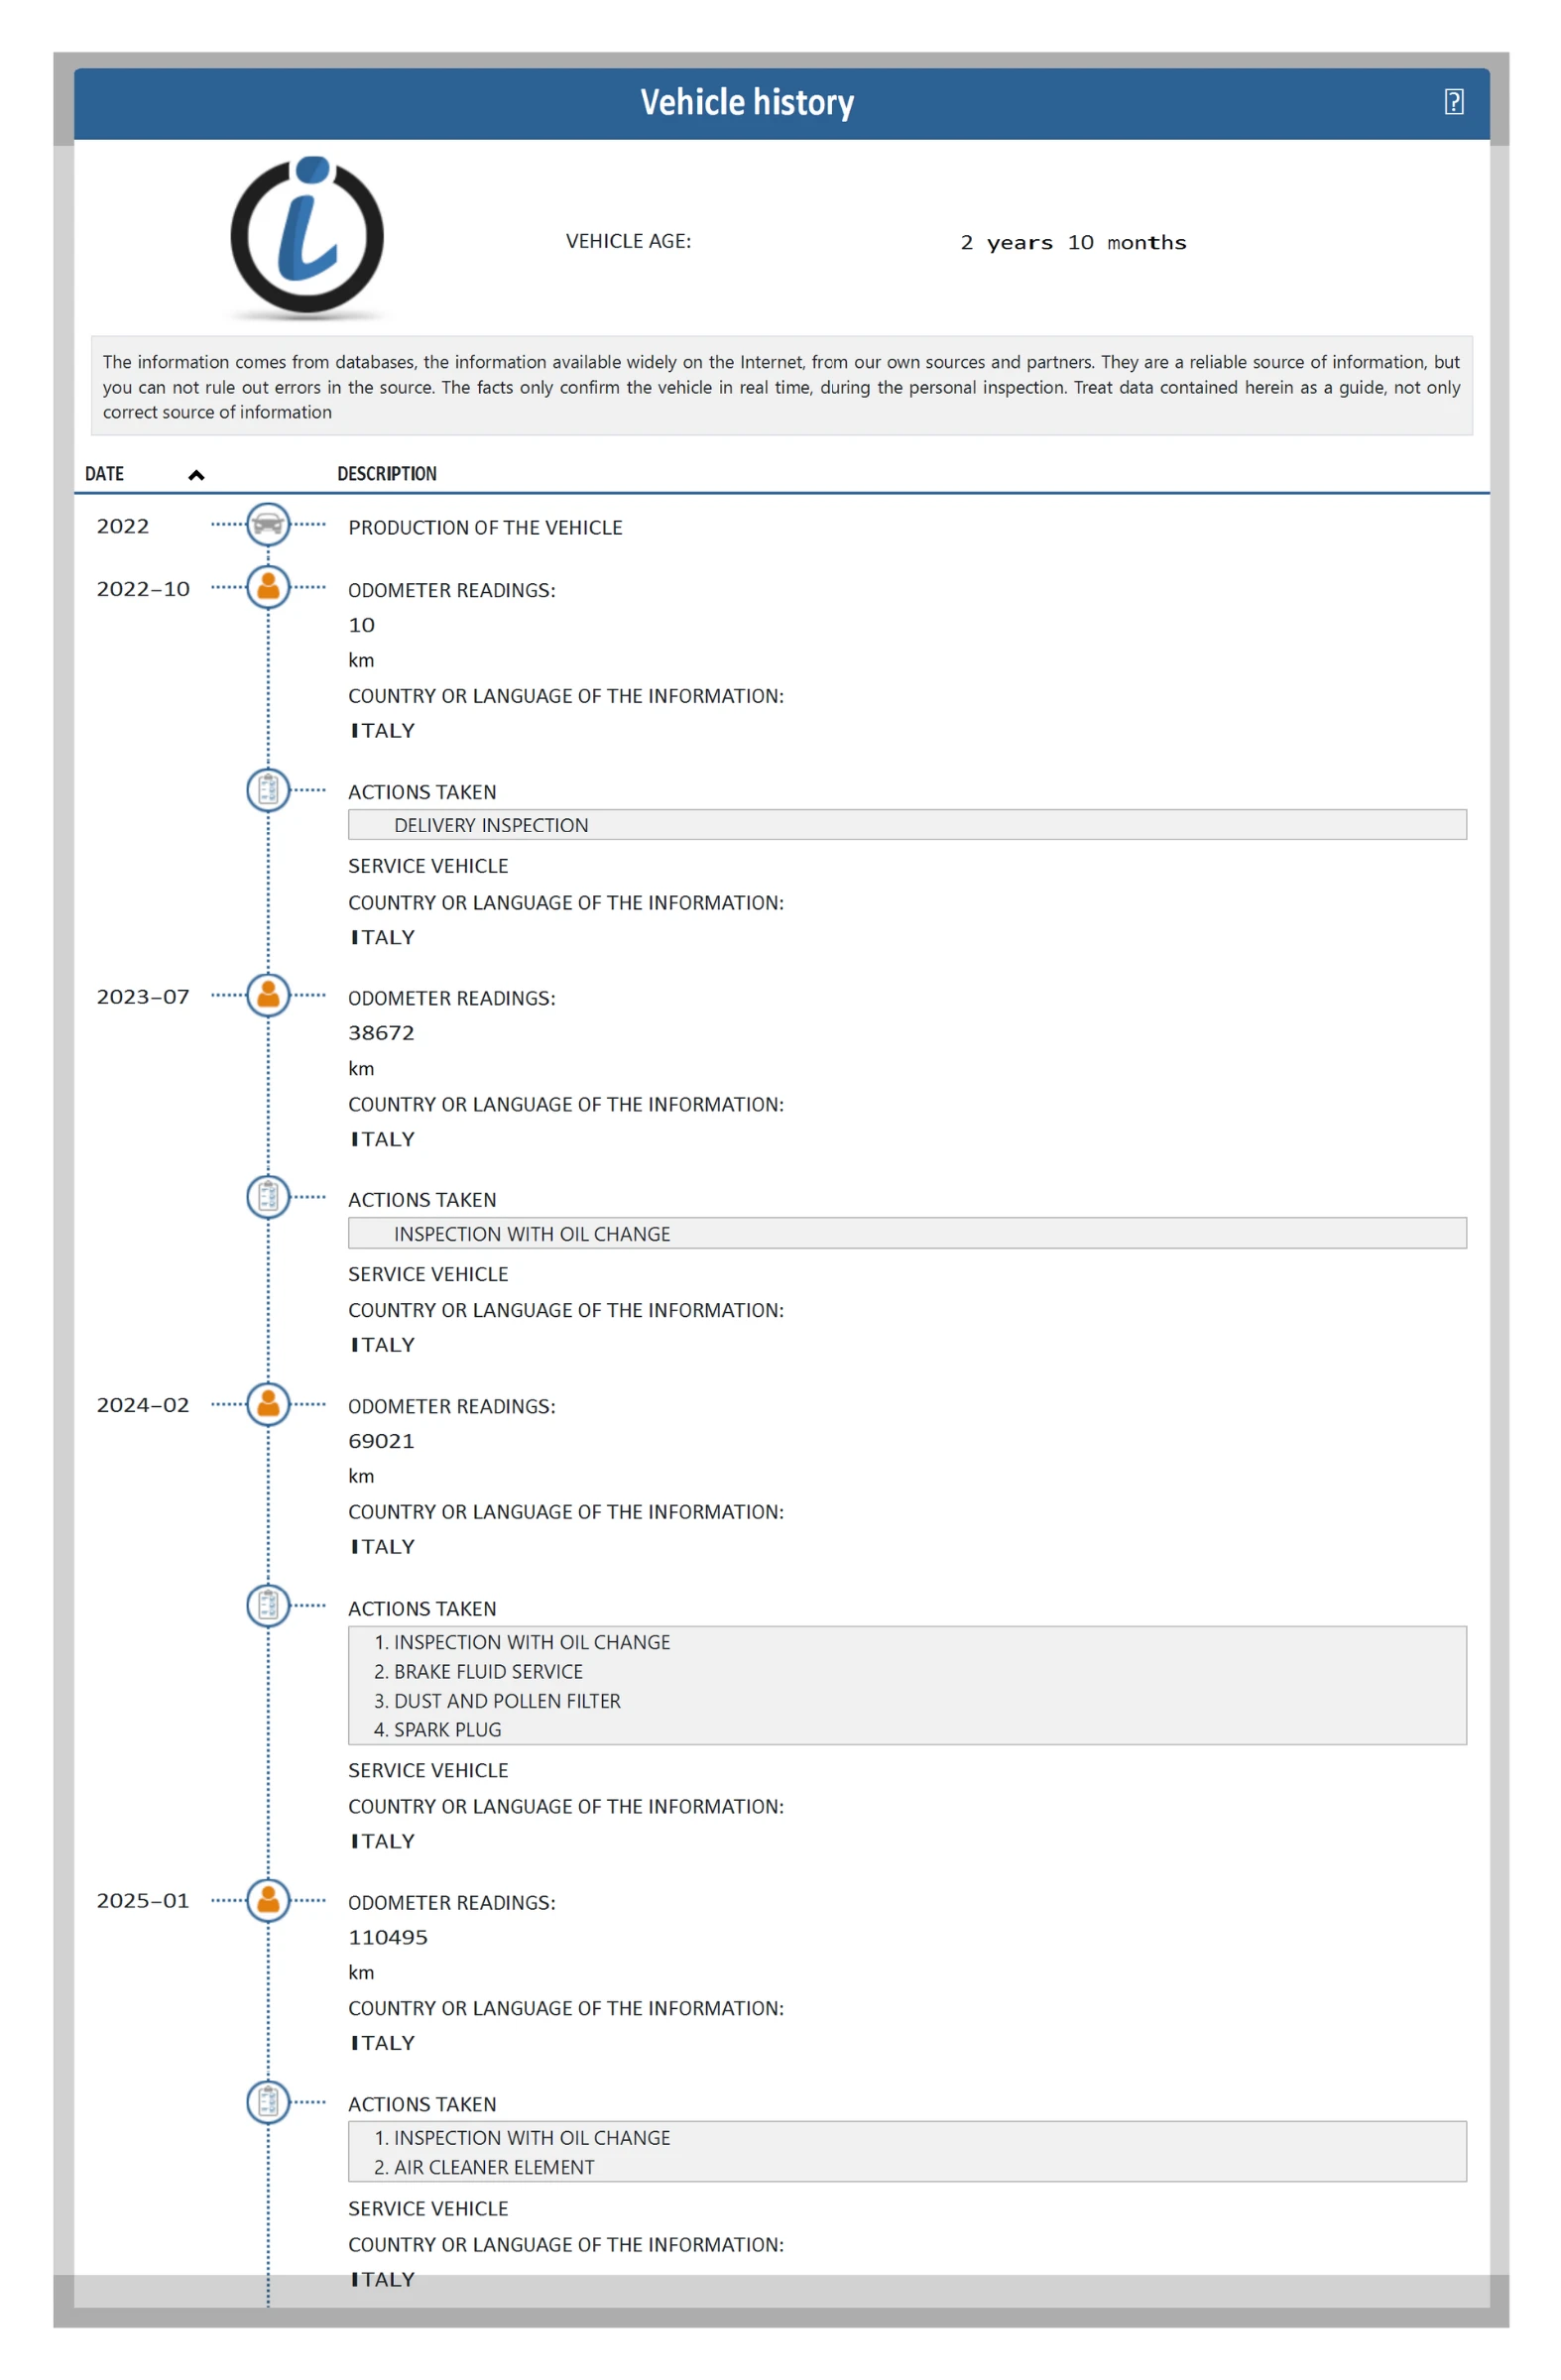Click the help icon in Vehicle history header

tap(1453, 102)
